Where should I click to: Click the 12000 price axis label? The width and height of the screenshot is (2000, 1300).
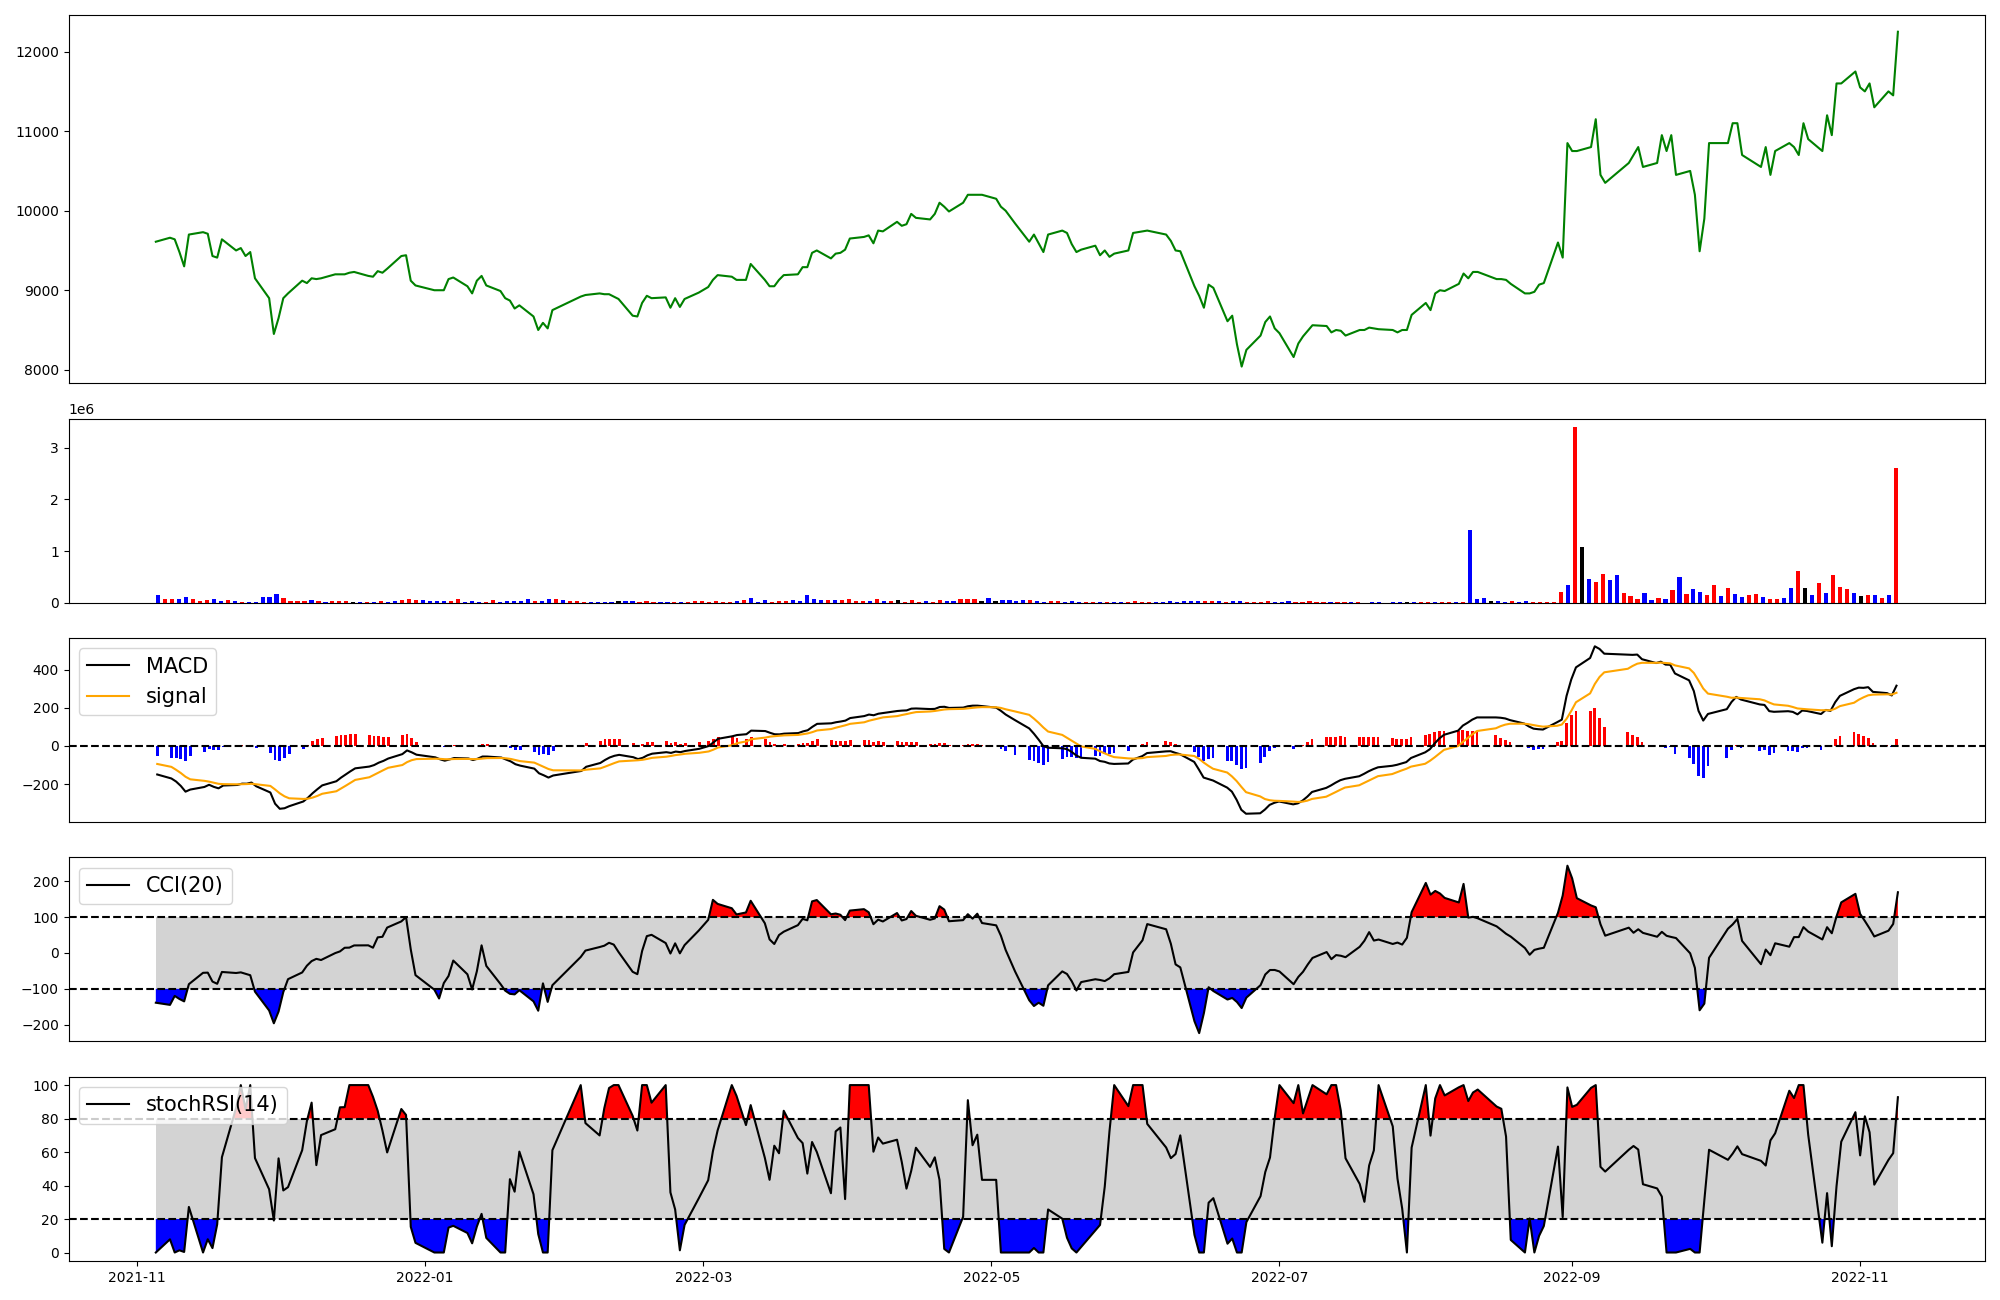(x=37, y=52)
